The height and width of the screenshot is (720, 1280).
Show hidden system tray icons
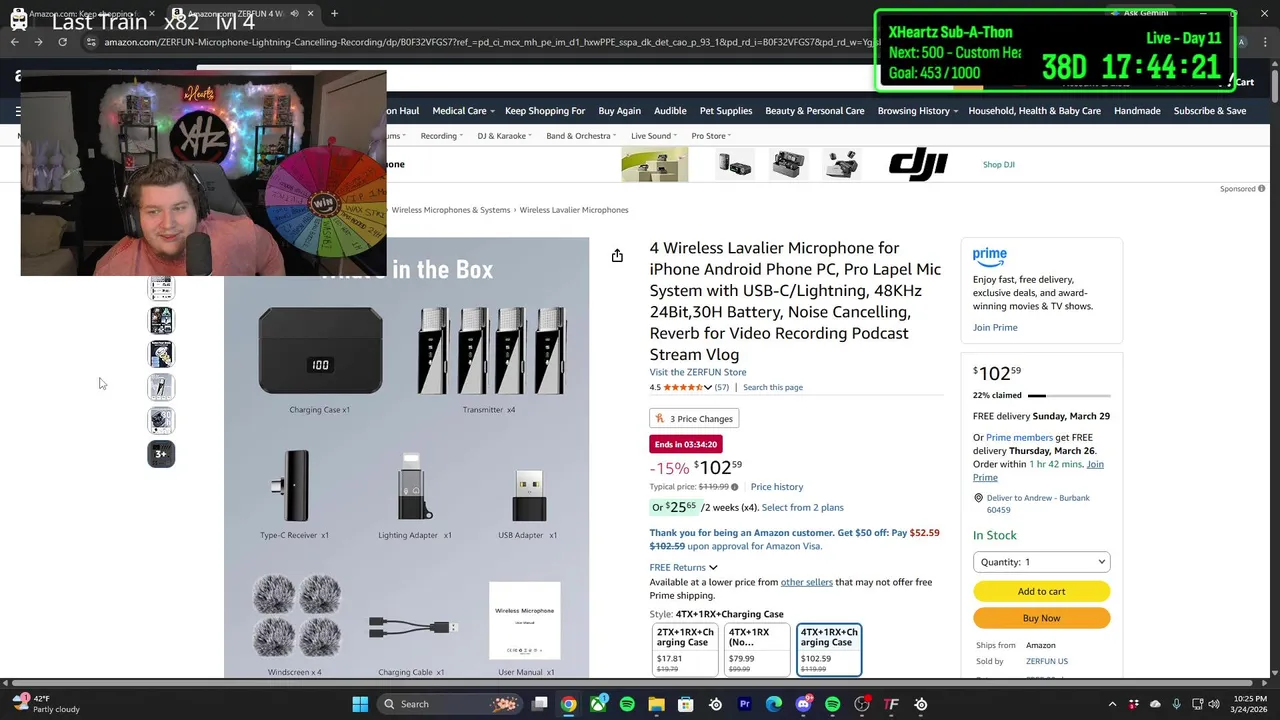(1114, 704)
